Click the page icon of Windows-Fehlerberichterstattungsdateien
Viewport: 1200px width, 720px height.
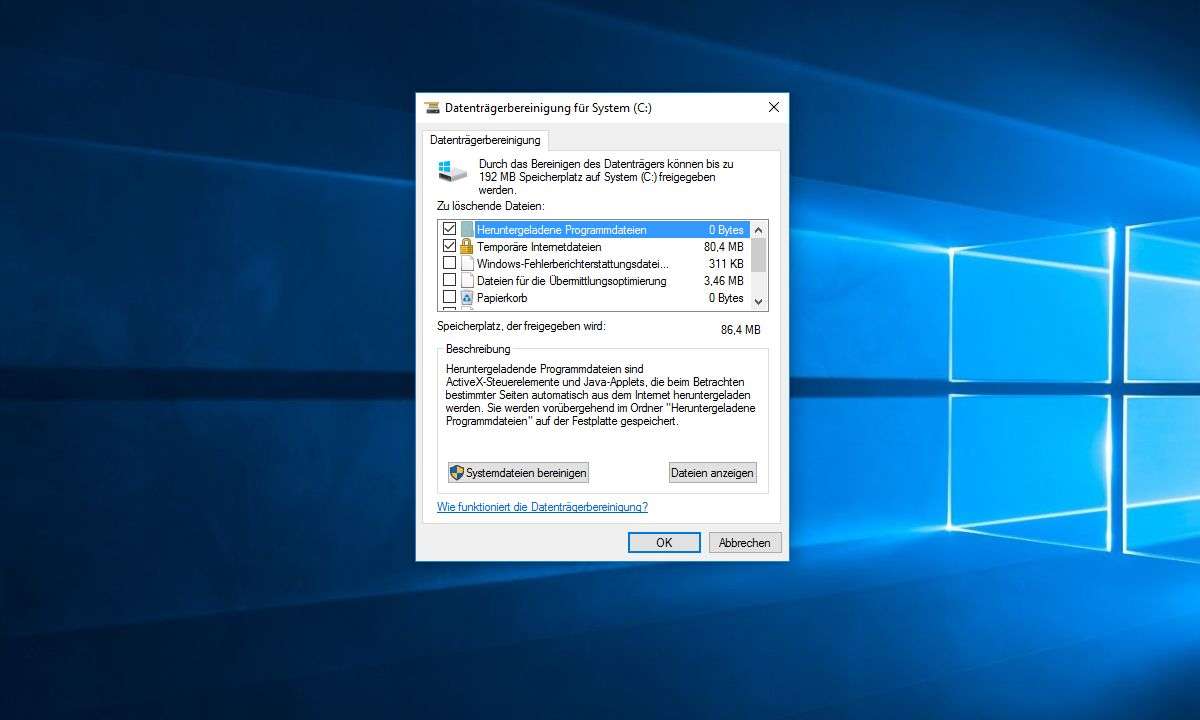pos(467,263)
